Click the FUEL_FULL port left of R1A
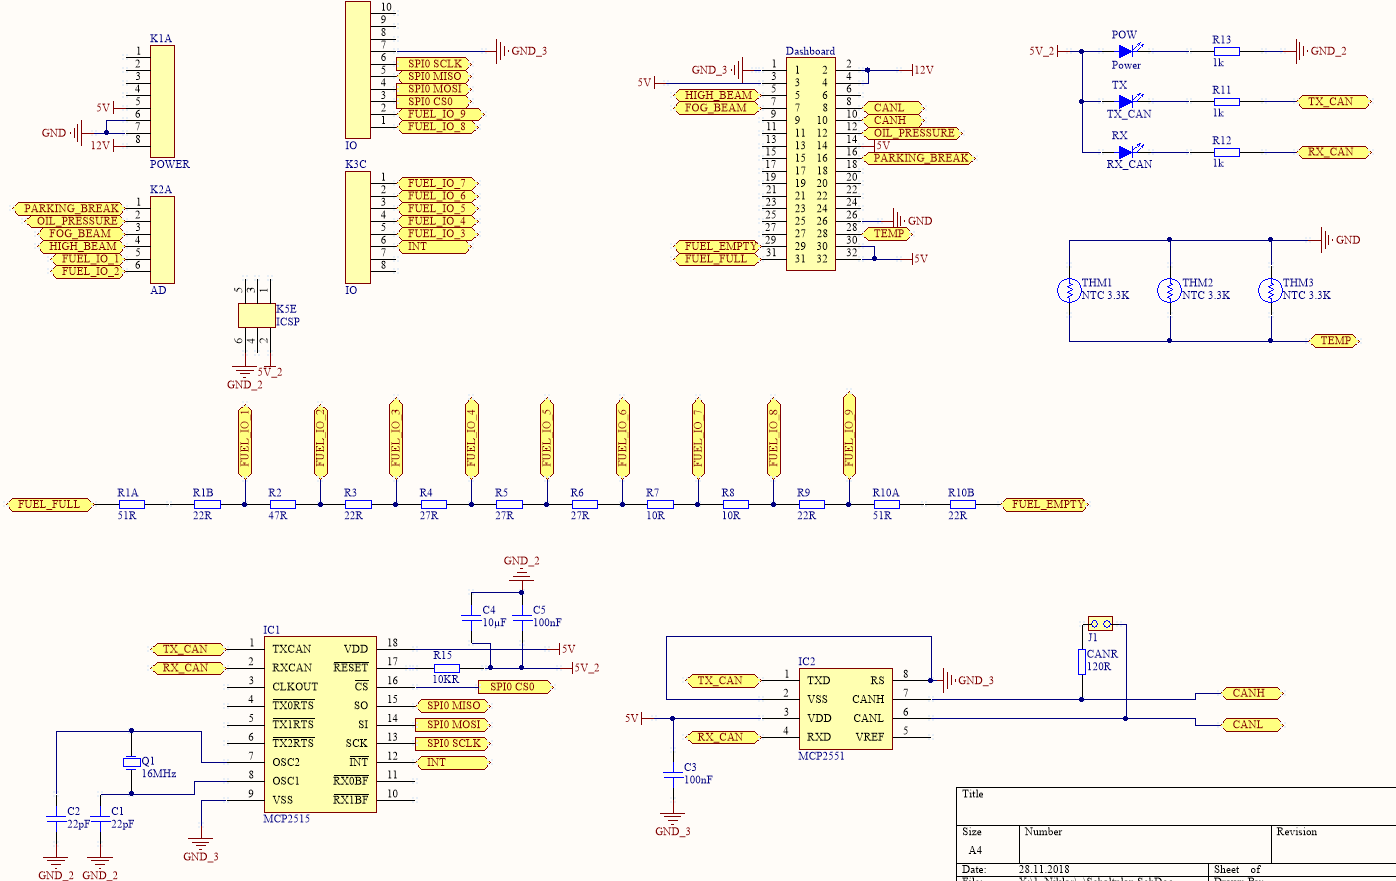1396x881 pixels. [49, 505]
